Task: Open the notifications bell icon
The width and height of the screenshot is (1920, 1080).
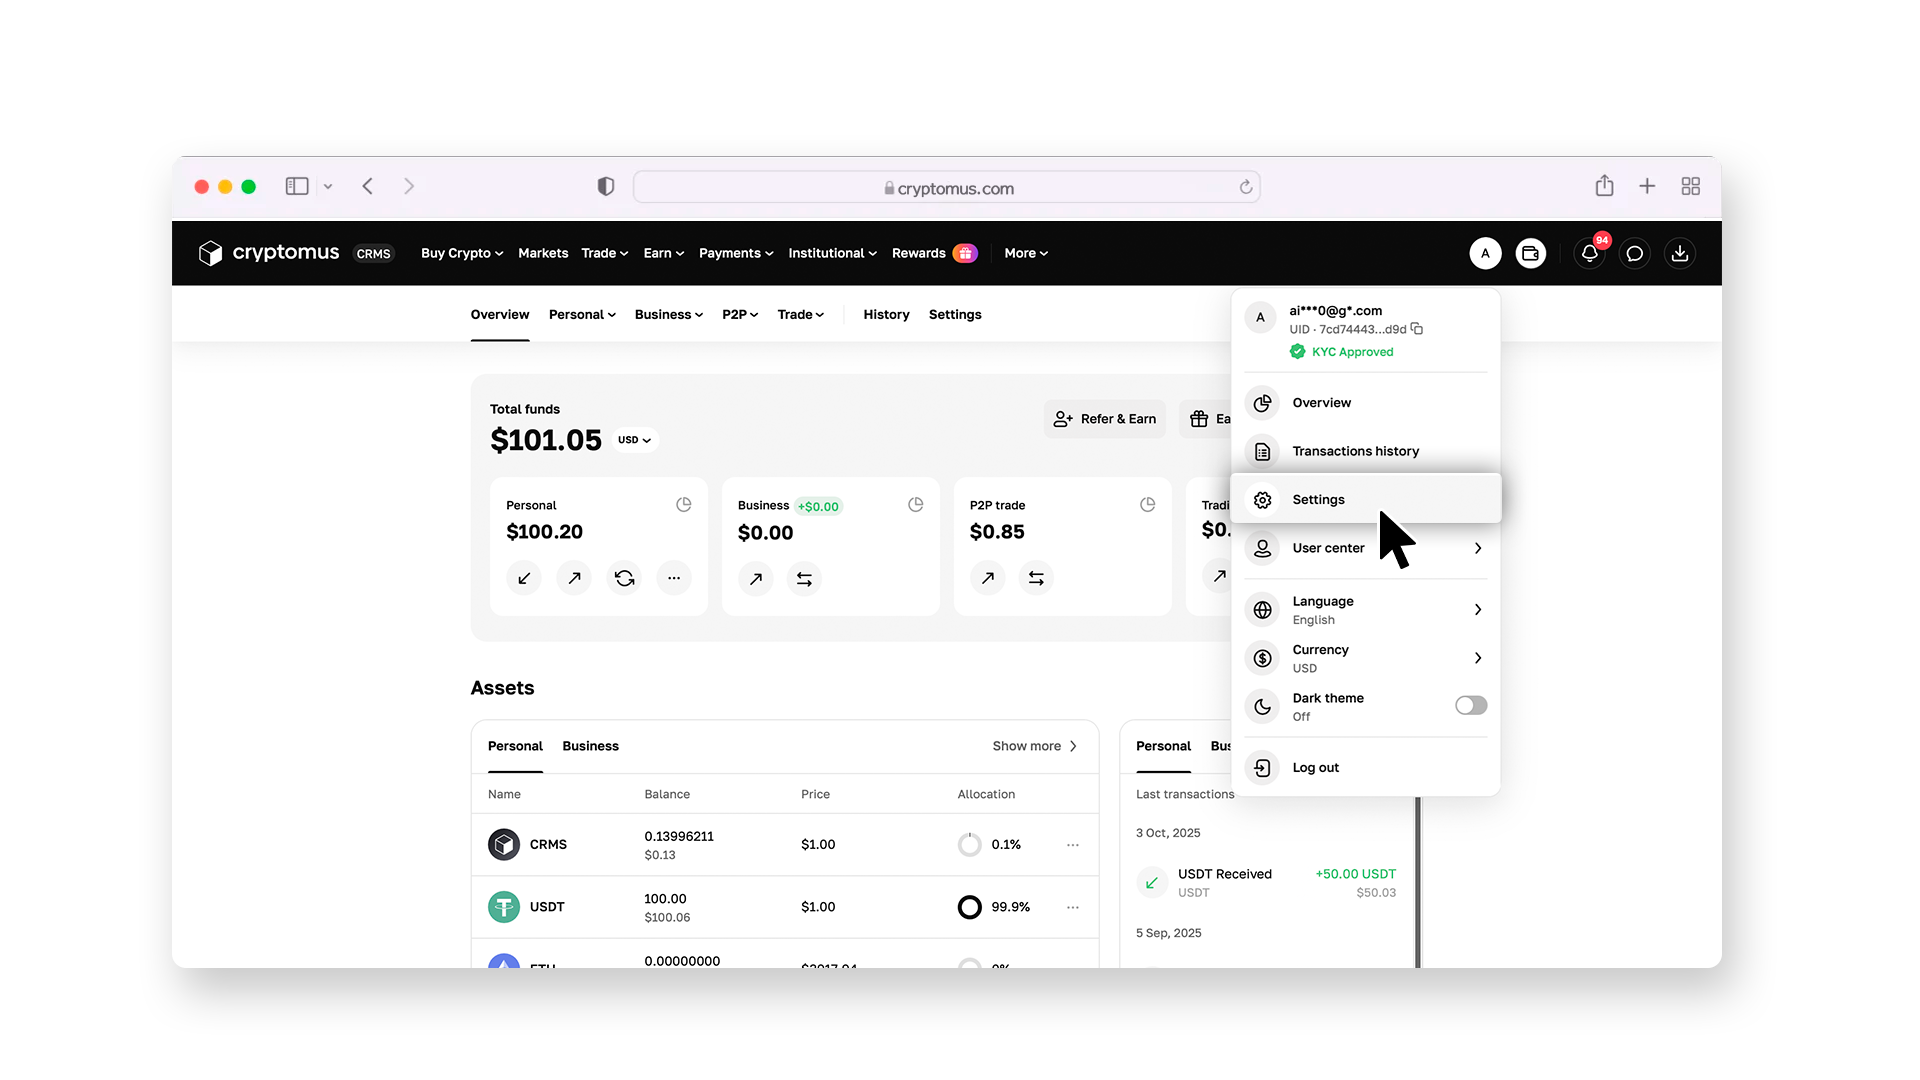Action: tap(1589, 254)
